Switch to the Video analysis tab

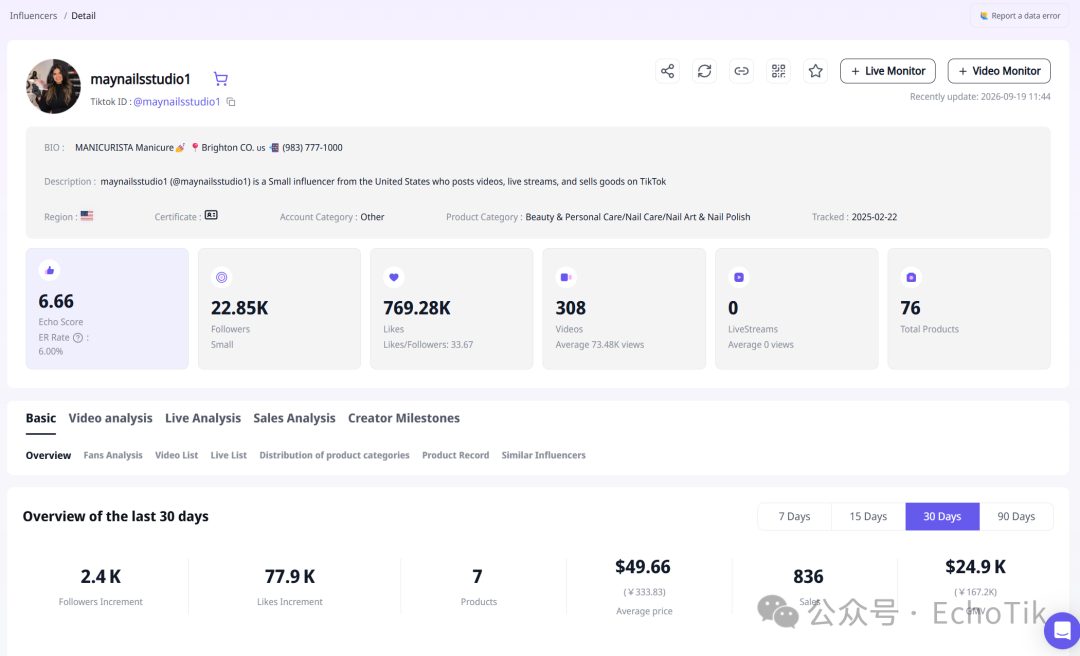(110, 418)
